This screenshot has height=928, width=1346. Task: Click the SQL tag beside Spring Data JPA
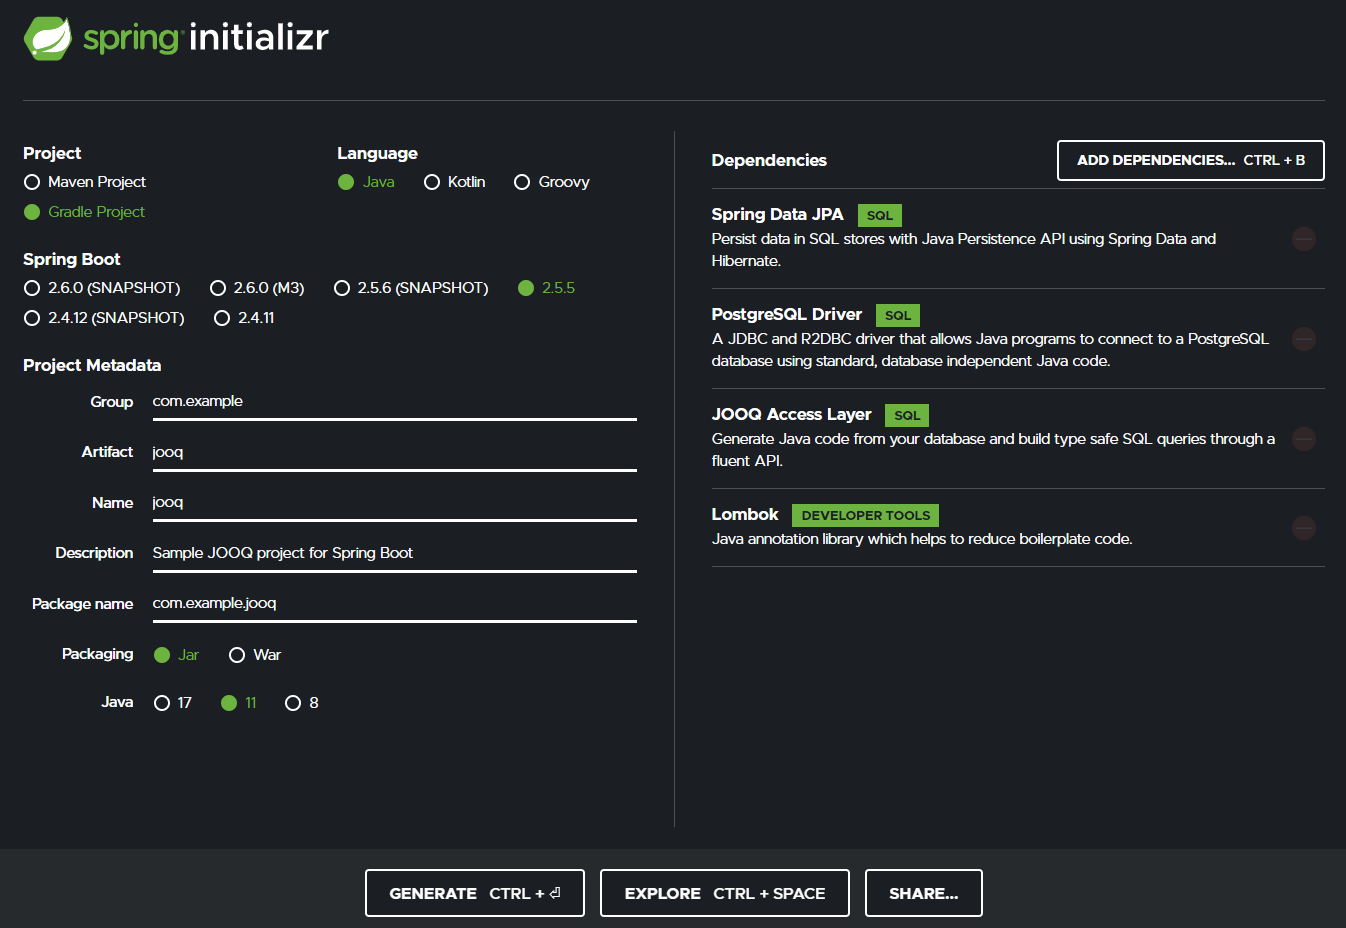coord(880,215)
